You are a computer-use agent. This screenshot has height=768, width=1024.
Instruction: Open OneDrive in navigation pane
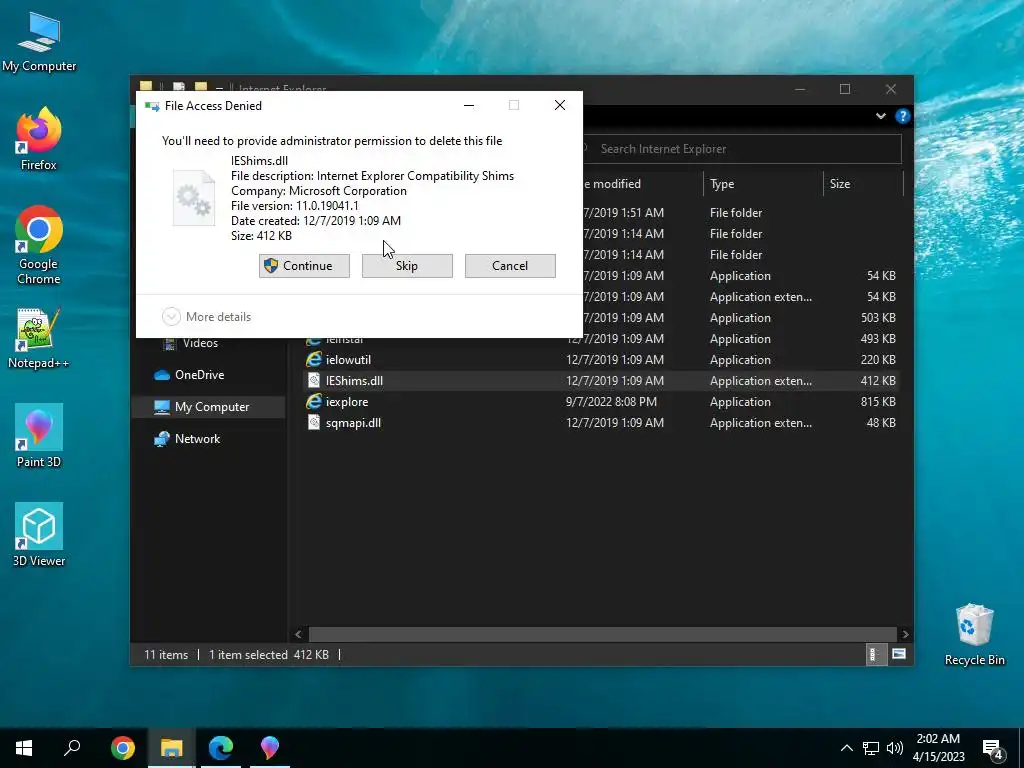click(199, 375)
